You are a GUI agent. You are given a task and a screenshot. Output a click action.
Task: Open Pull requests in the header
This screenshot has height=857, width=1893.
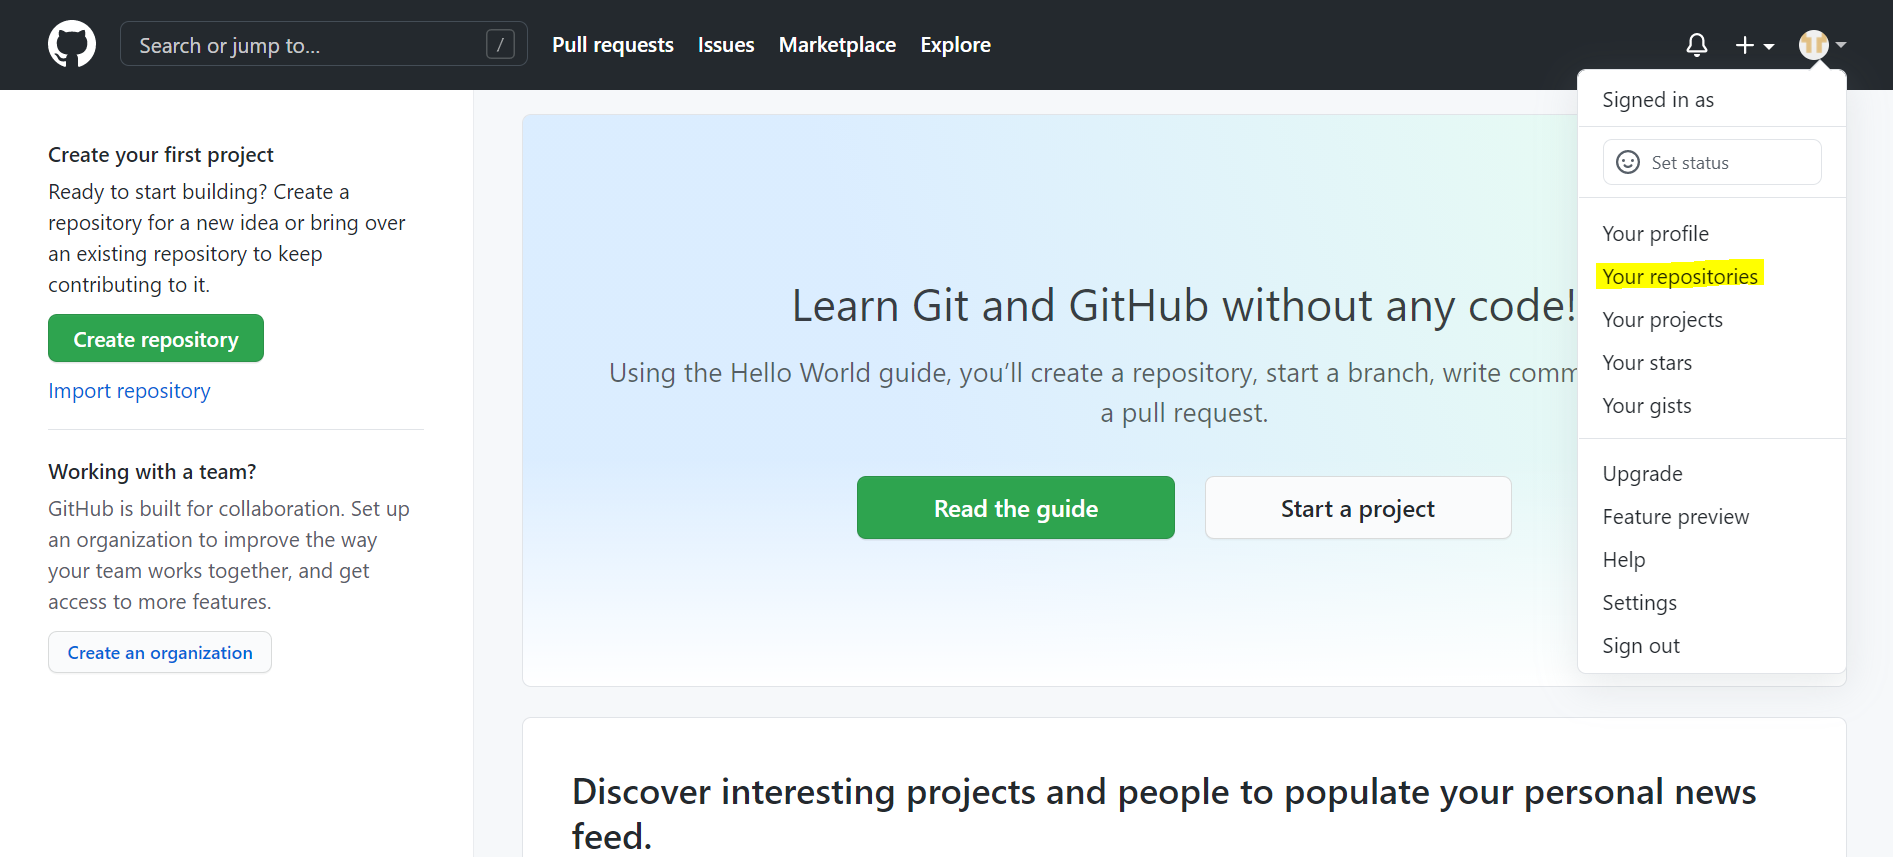click(613, 45)
